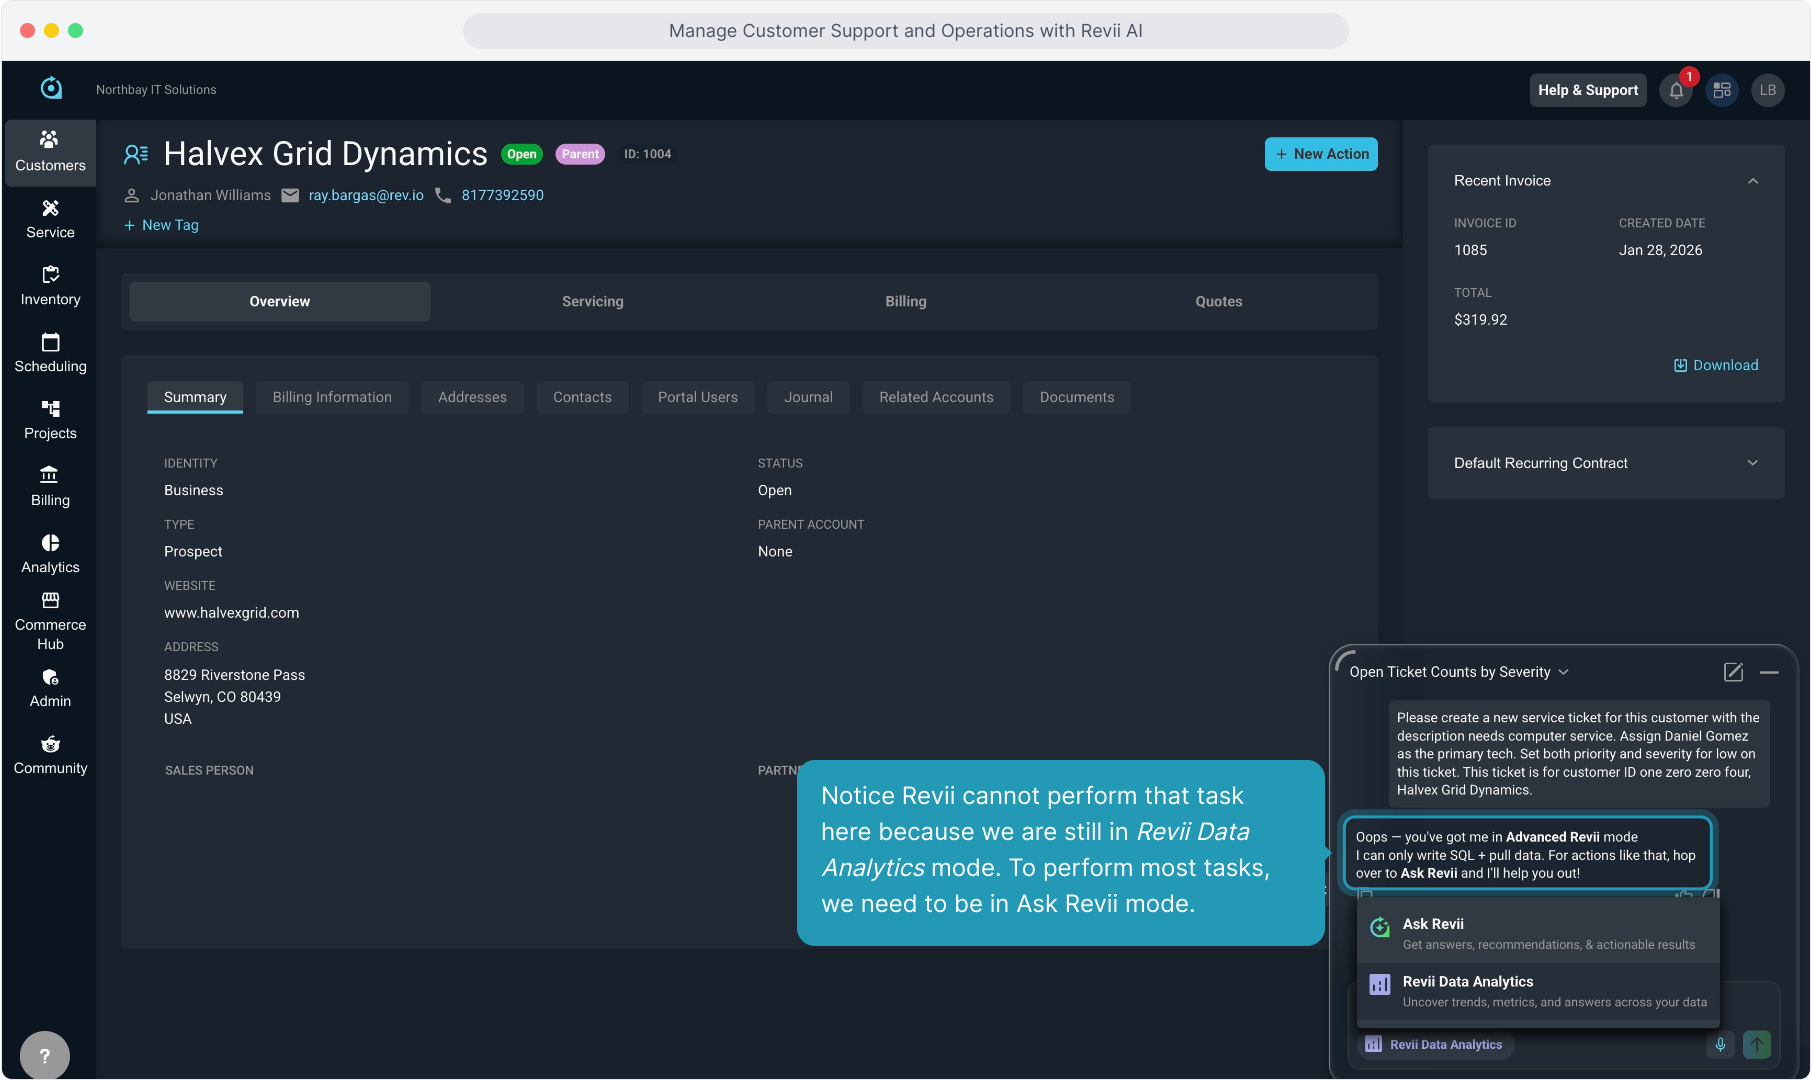Image resolution: width=1812 pixels, height=1080 pixels.
Task: Click the New Action button
Action: 1320,154
